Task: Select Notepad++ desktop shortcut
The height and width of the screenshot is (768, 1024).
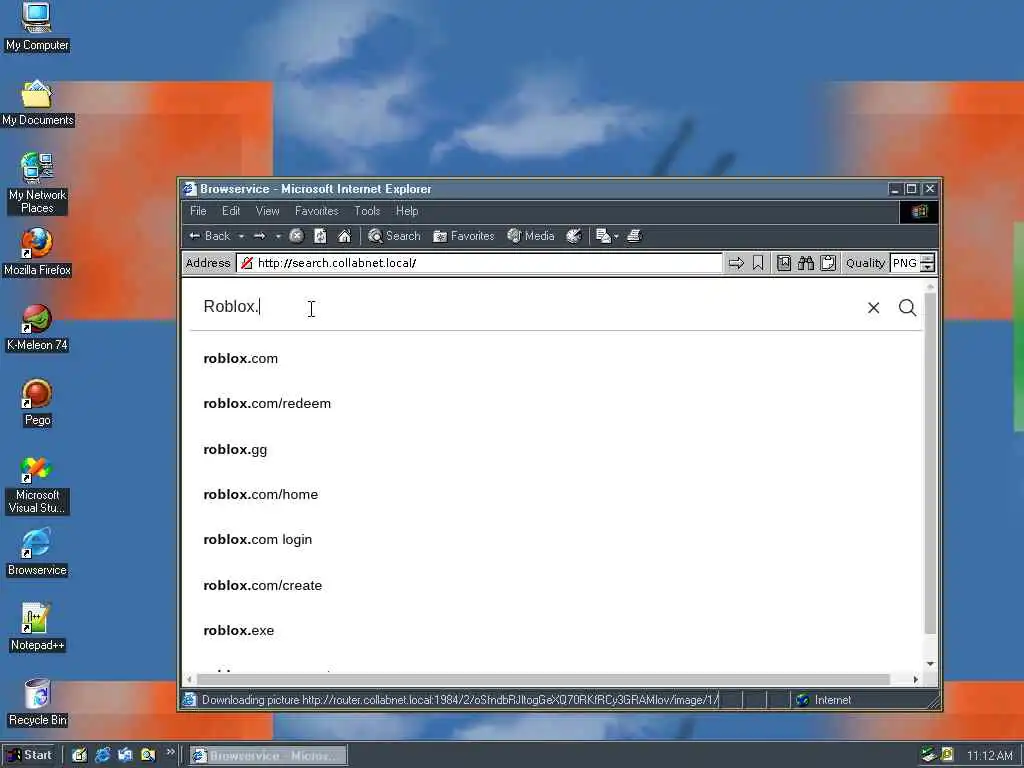Action: tap(37, 628)
